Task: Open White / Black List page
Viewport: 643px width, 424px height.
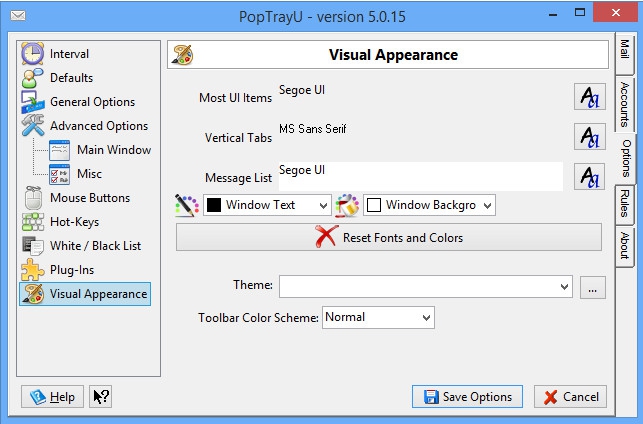Action: 95,246
